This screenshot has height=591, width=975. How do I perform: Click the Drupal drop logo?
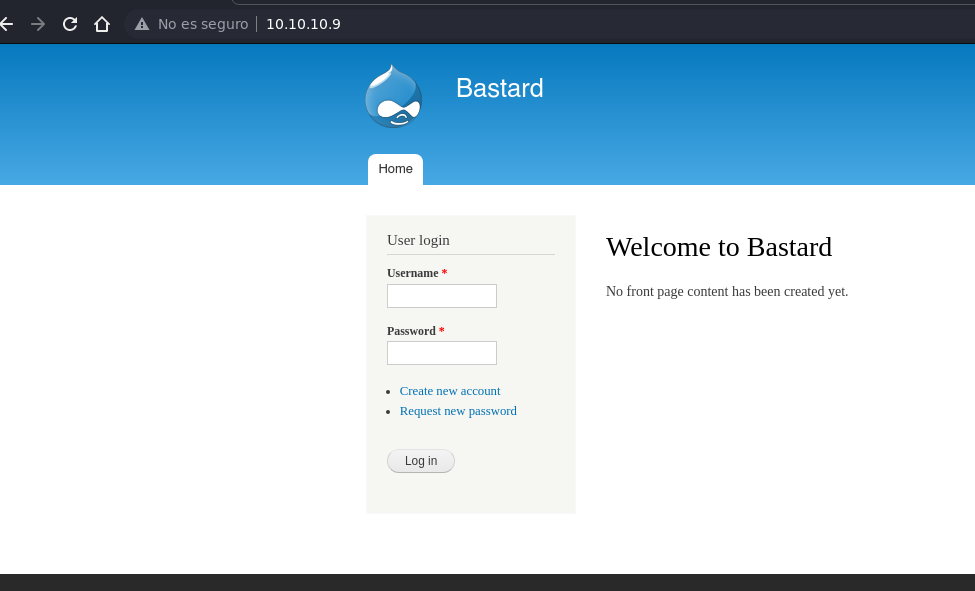point(394,96)
